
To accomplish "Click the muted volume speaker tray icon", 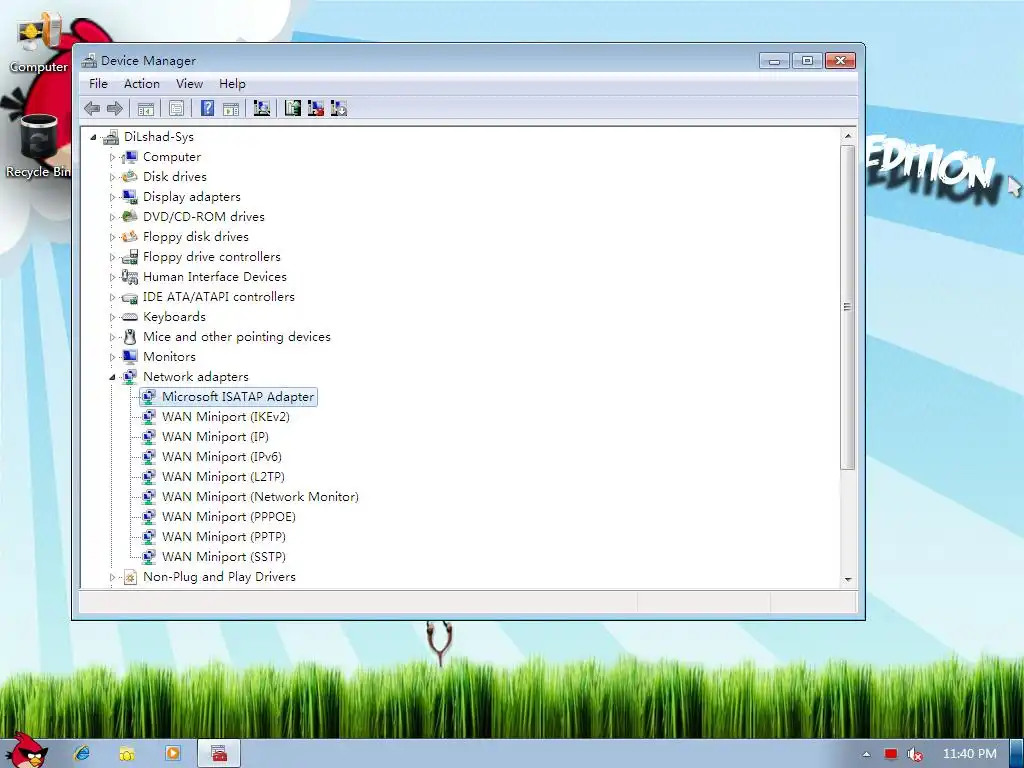I will 915,754.
